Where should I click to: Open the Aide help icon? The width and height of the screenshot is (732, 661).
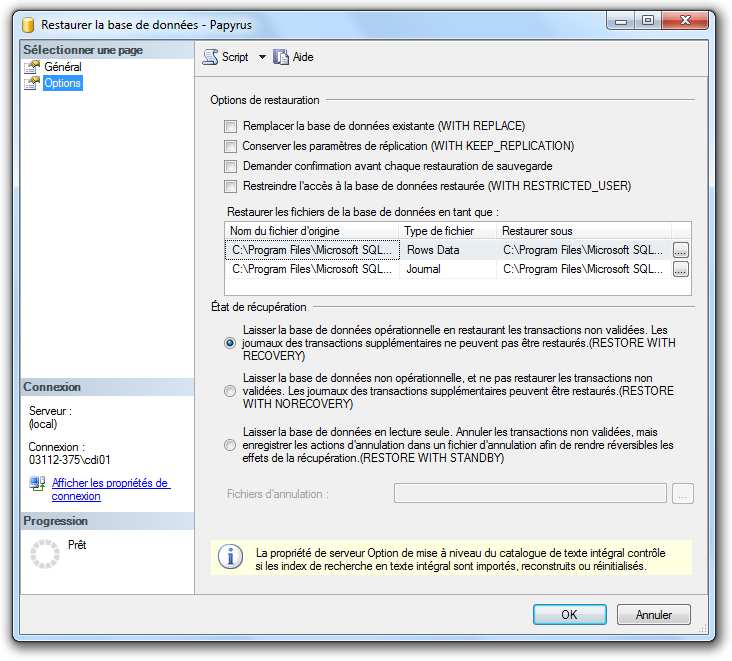[x=281, y=58]
